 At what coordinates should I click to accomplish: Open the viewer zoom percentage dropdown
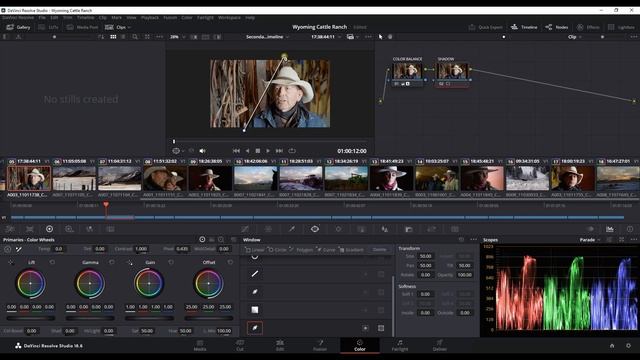[178, 37]
